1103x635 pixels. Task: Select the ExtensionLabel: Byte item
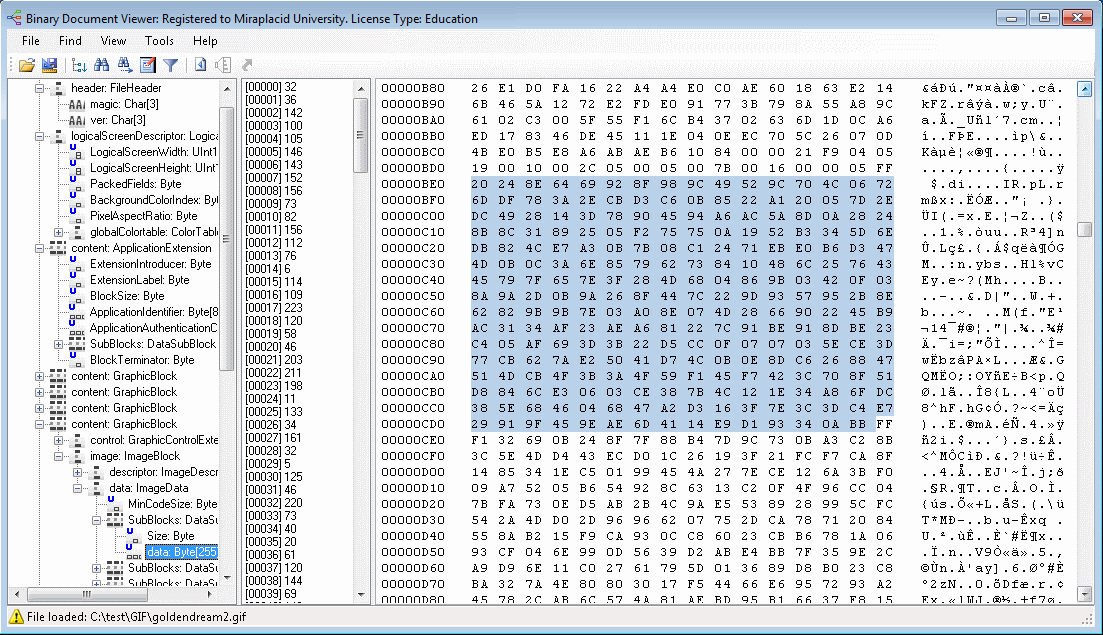(x=139, y=280)
